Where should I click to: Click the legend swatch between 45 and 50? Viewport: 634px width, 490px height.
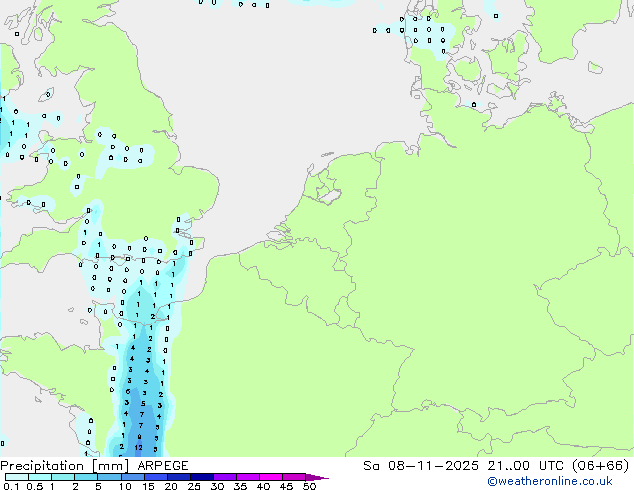click(294, 477)
